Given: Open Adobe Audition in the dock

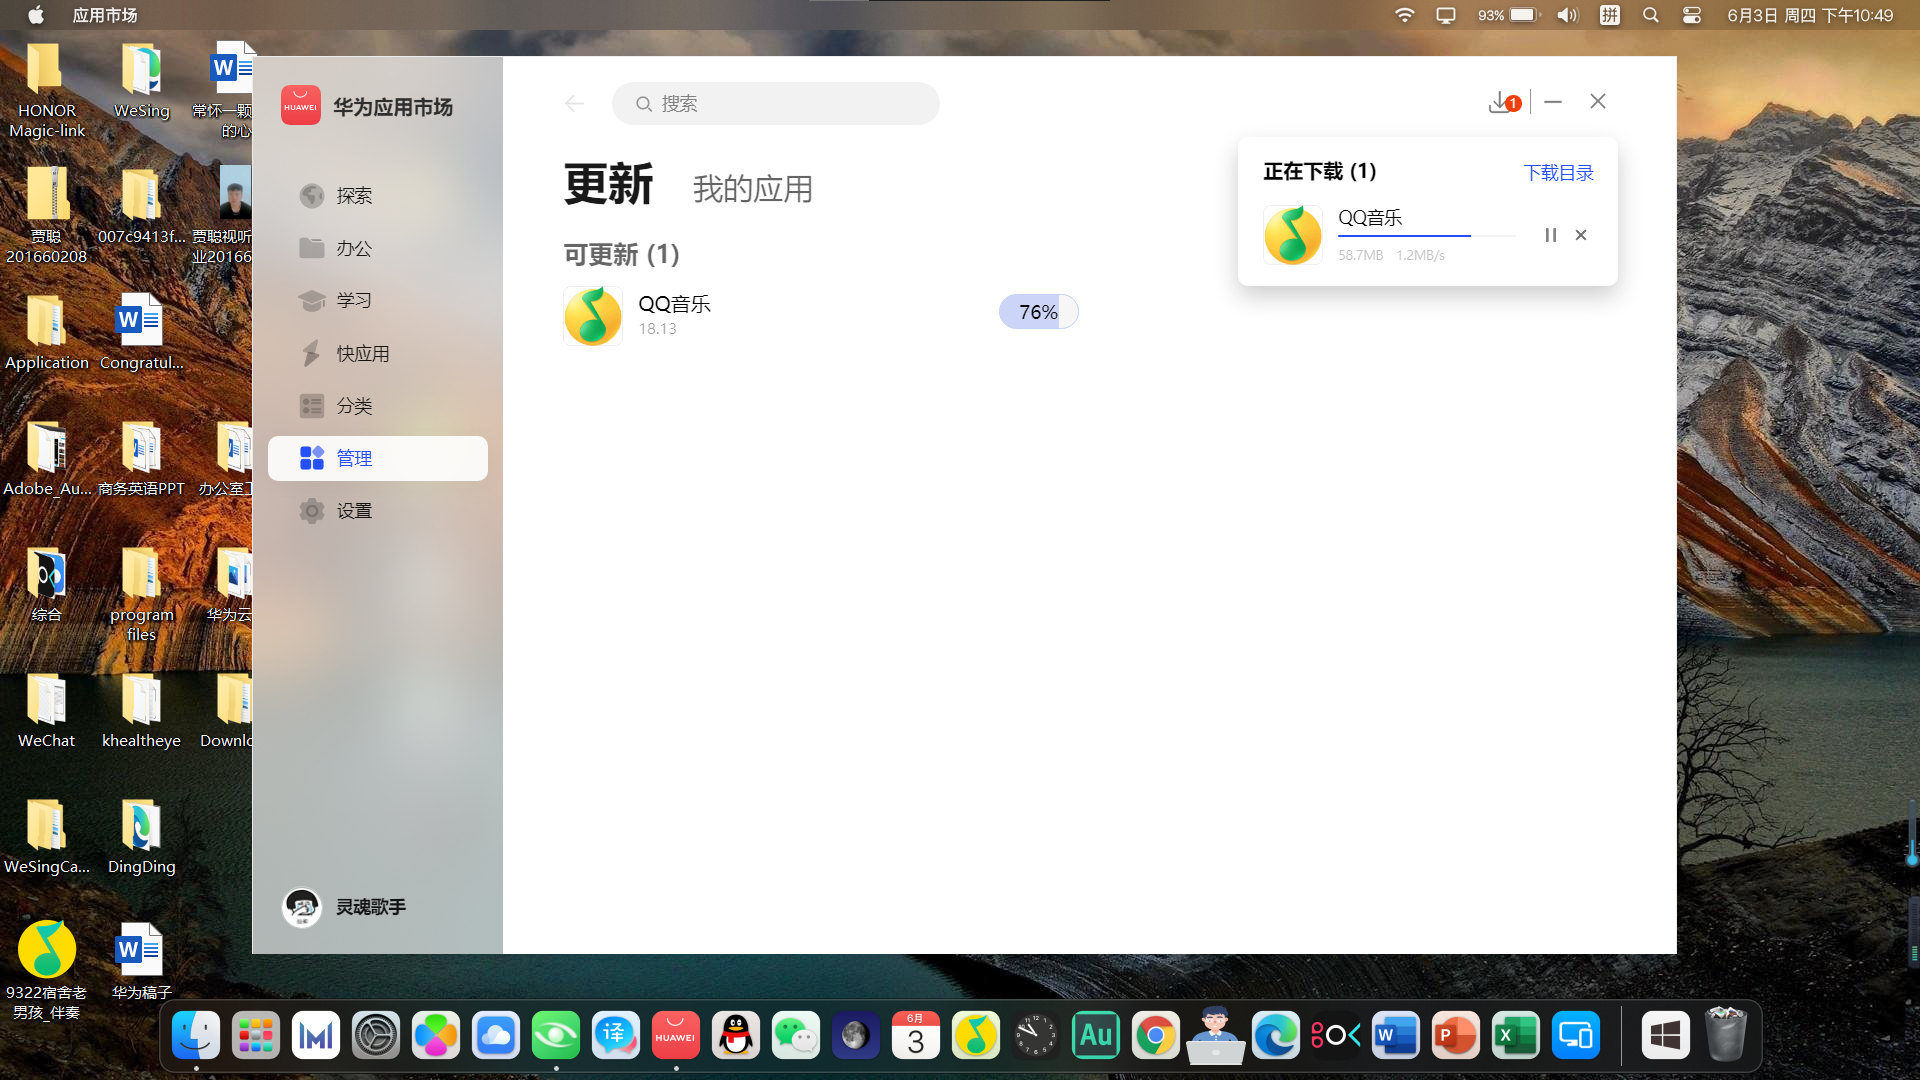Looking at the screenshot, I should click(1096, 1035).
